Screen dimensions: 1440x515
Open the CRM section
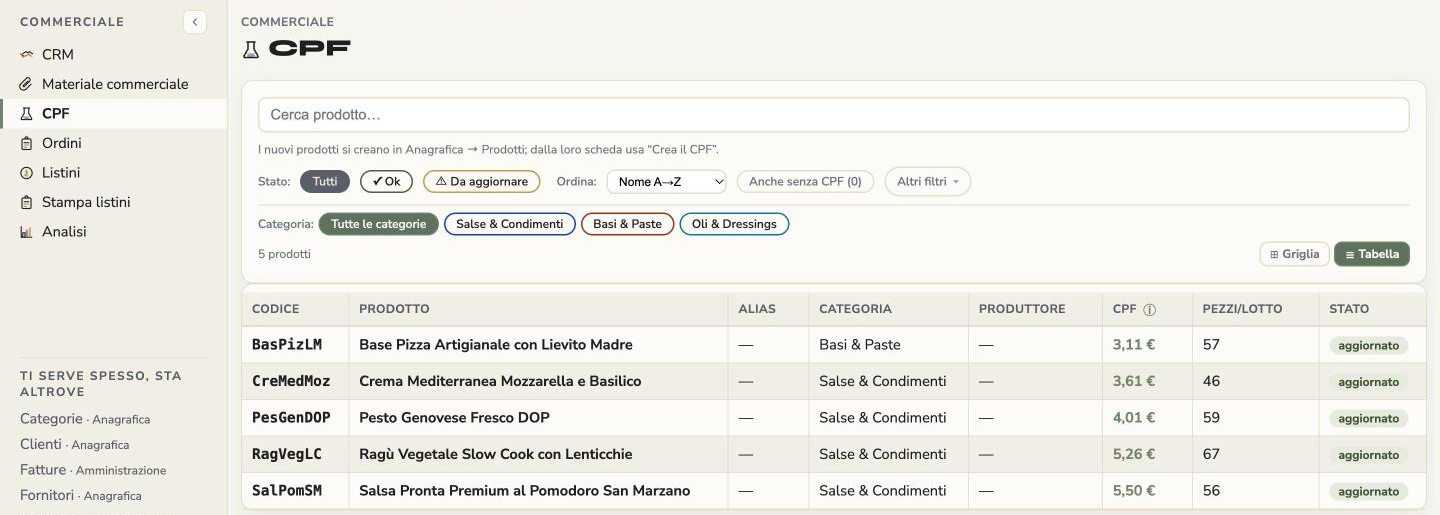[114, 55]
